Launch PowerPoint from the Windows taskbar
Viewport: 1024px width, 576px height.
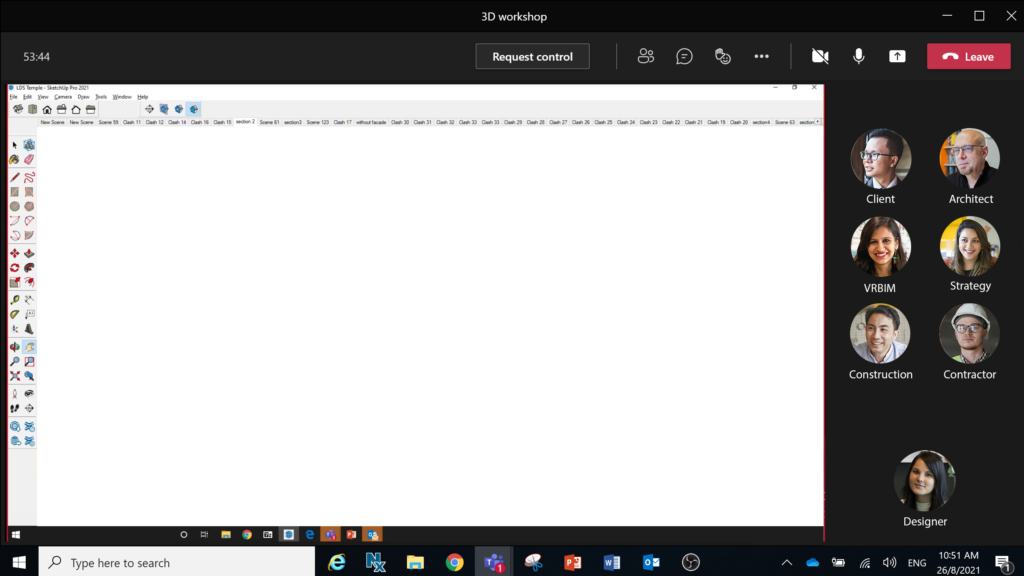pyautogui.click(x=572, y=562)
